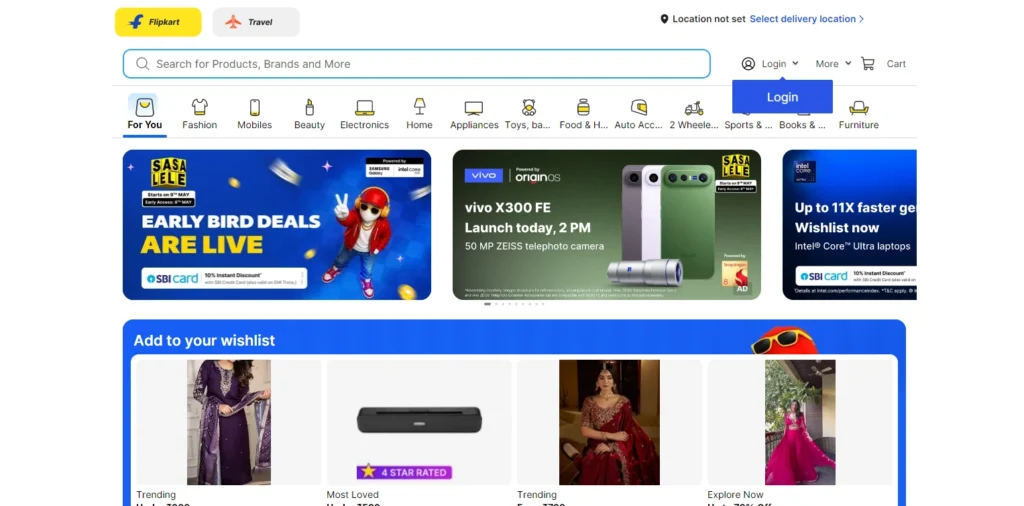Click the Cart text link
This screenshot has height=506, width=1024.
click(896, 64)
